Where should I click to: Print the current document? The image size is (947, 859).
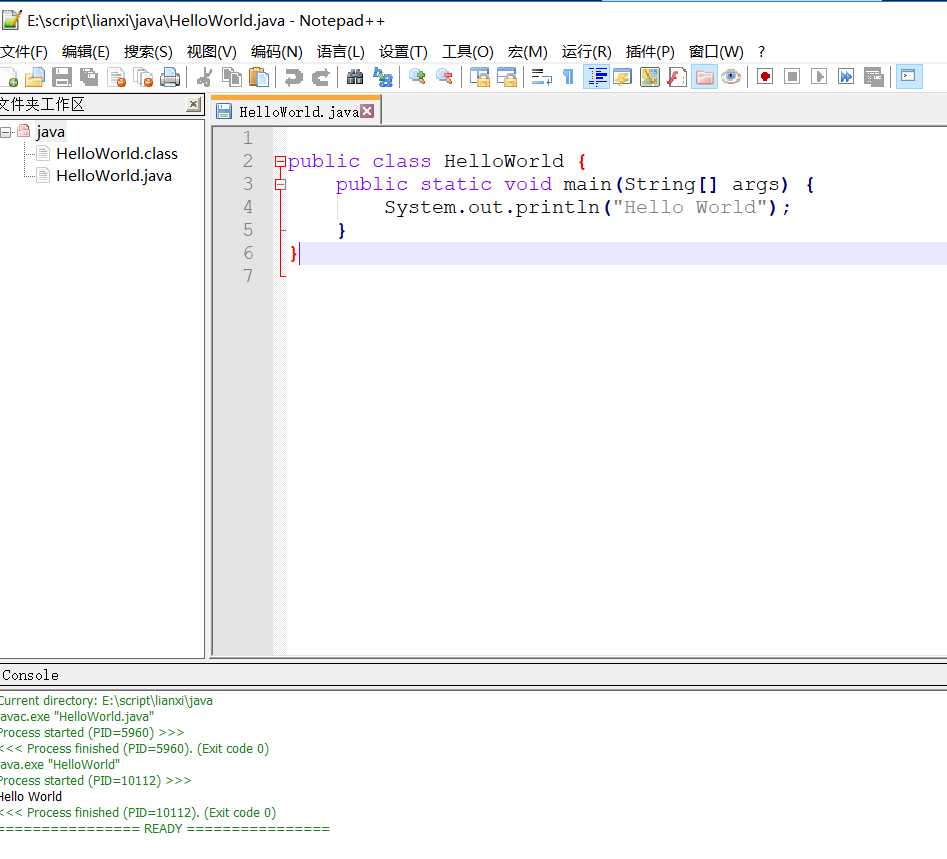(x=170, y=77)
